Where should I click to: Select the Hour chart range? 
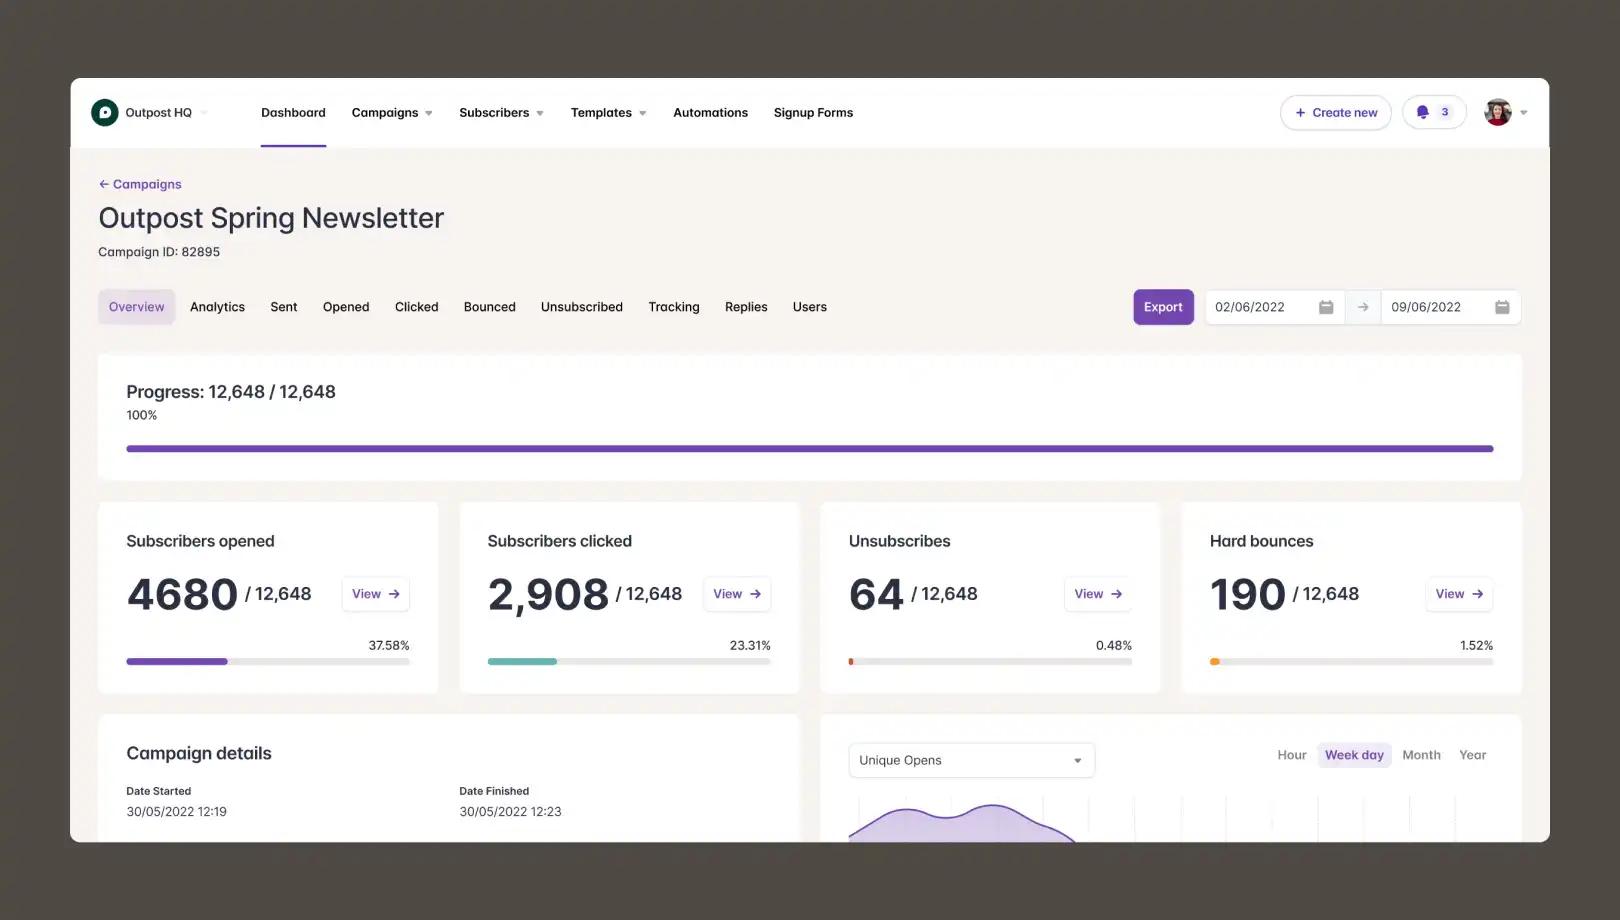click(x=1292, y=755)
